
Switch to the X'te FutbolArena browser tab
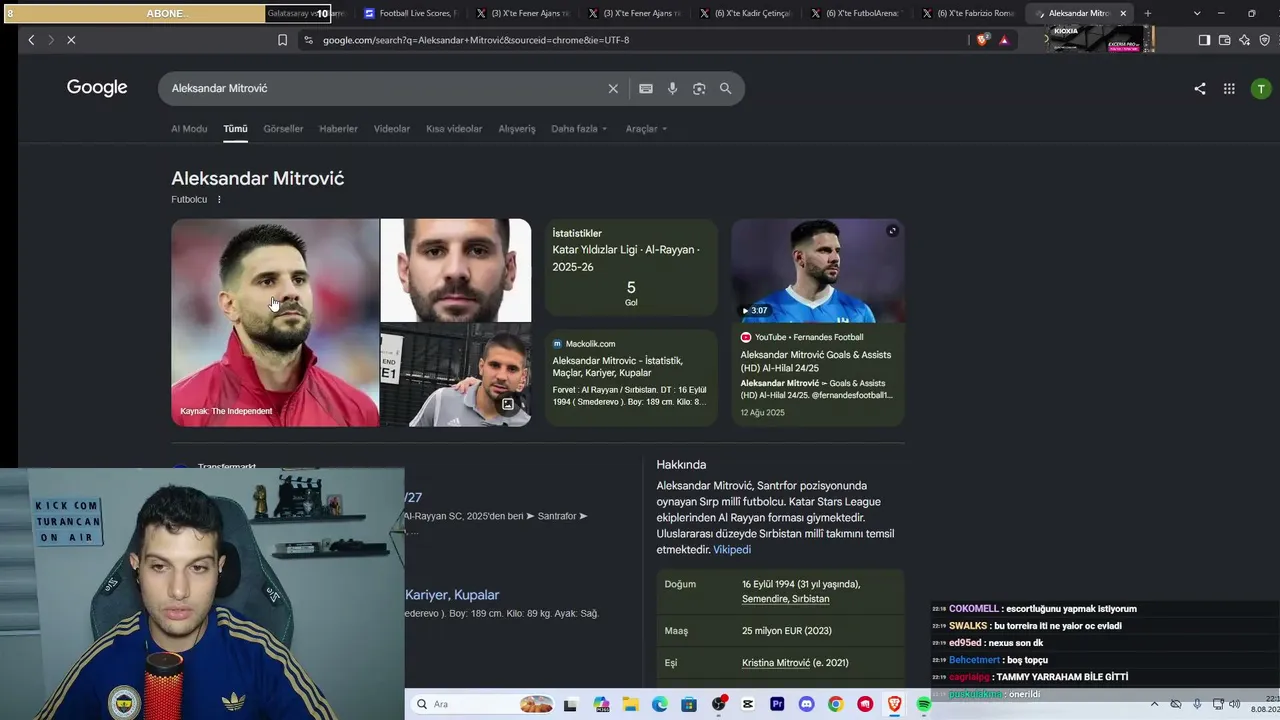point(857,13)
